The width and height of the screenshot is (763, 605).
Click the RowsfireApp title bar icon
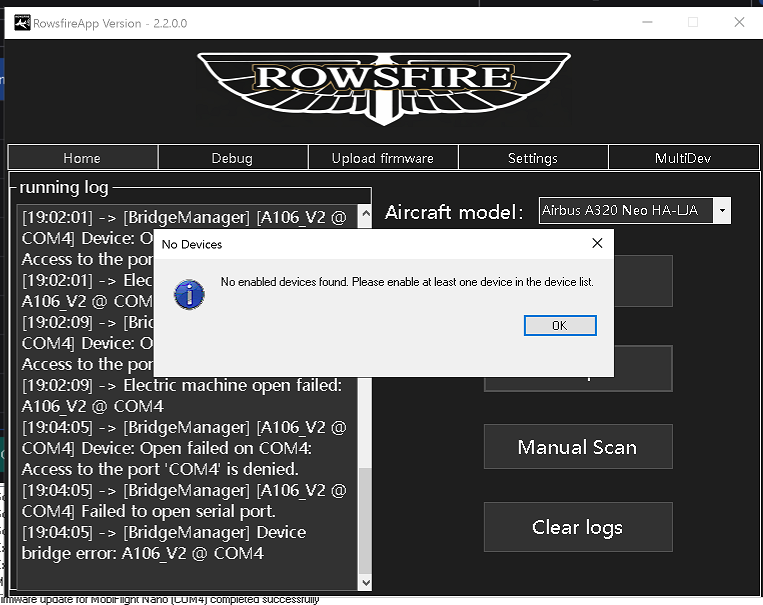coord(22,23)
